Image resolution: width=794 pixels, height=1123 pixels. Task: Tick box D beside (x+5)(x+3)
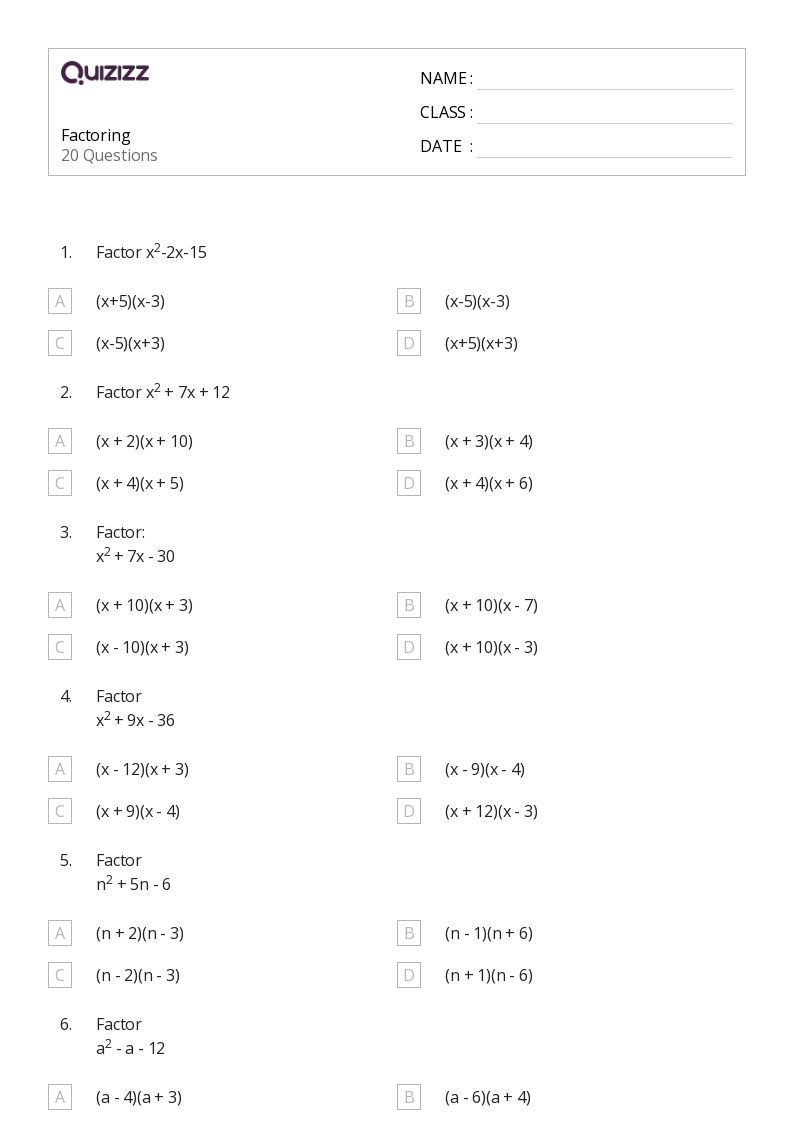tap(409, 343)
